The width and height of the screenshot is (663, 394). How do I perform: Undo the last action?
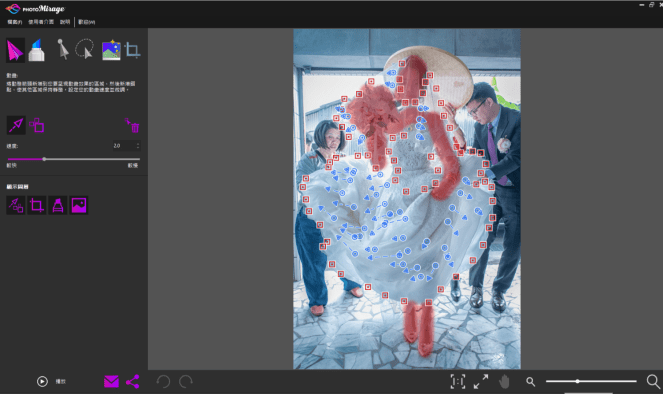(x=163, y=382)
